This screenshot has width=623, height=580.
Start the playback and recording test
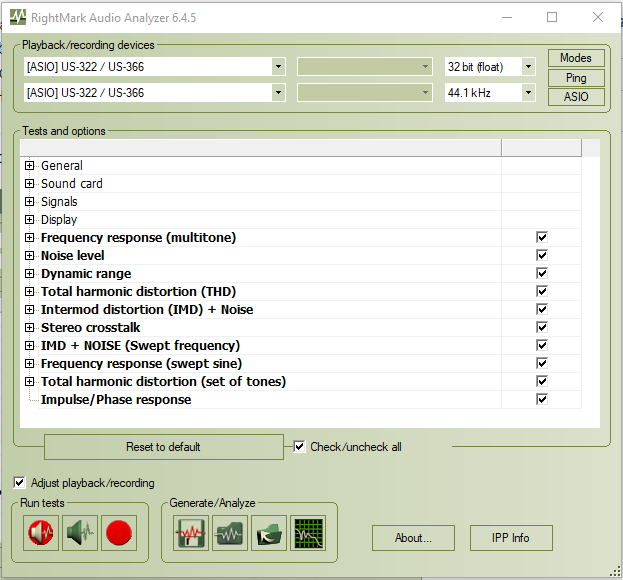click(x=41, y=533)
